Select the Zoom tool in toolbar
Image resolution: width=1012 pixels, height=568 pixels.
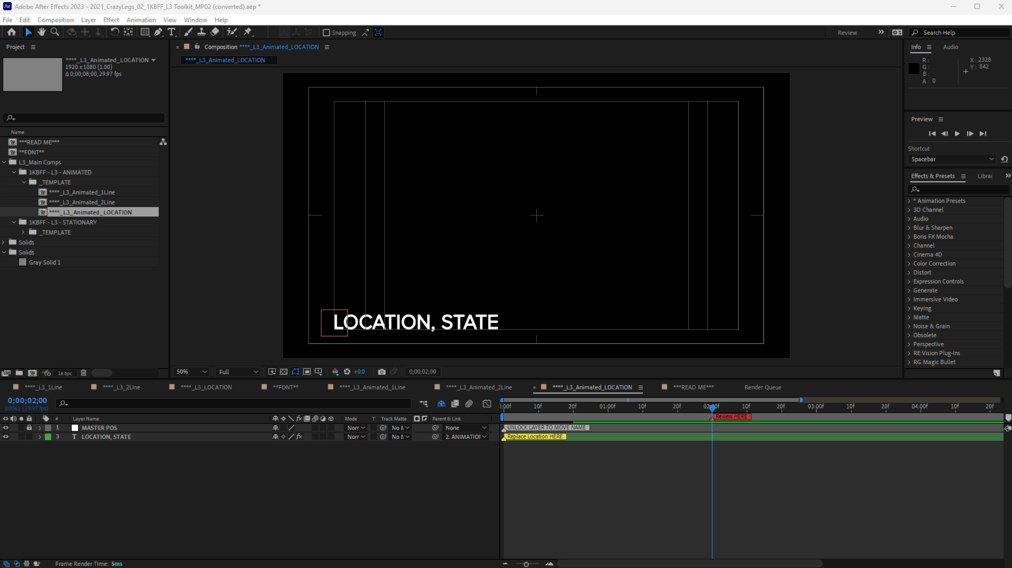[55, 32]
